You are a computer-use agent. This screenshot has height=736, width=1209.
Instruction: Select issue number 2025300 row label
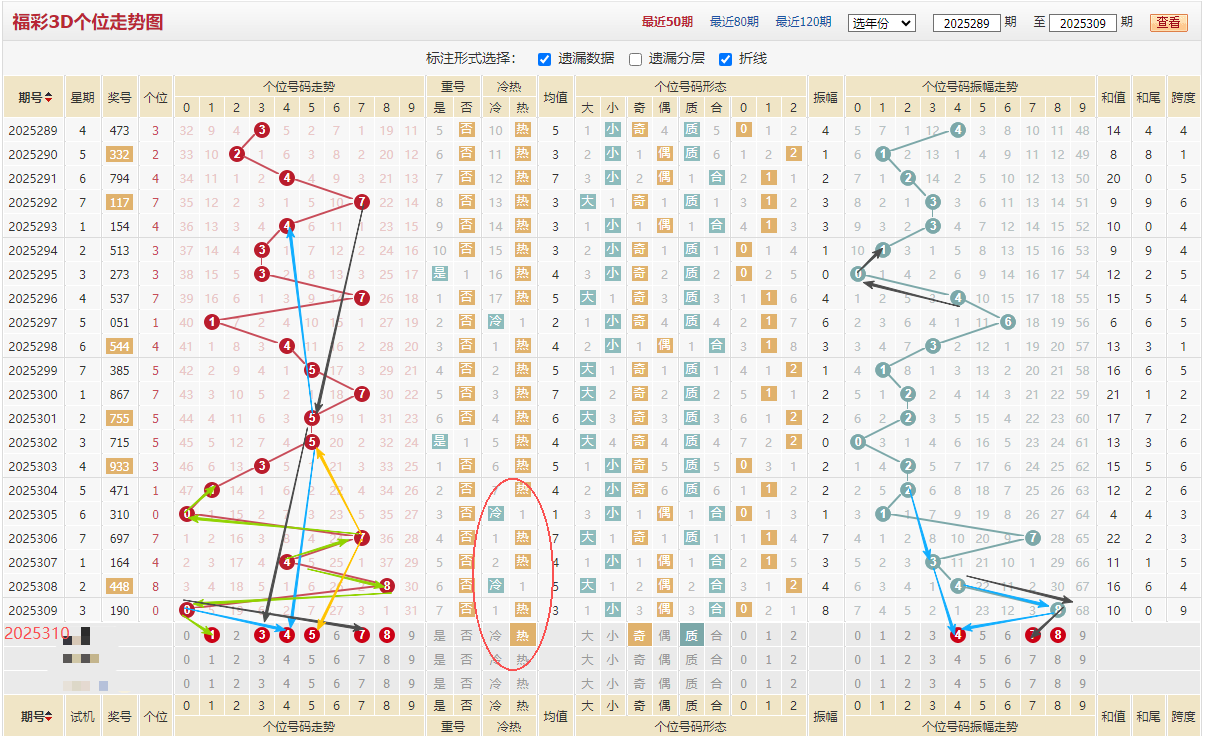coord(33,394)
